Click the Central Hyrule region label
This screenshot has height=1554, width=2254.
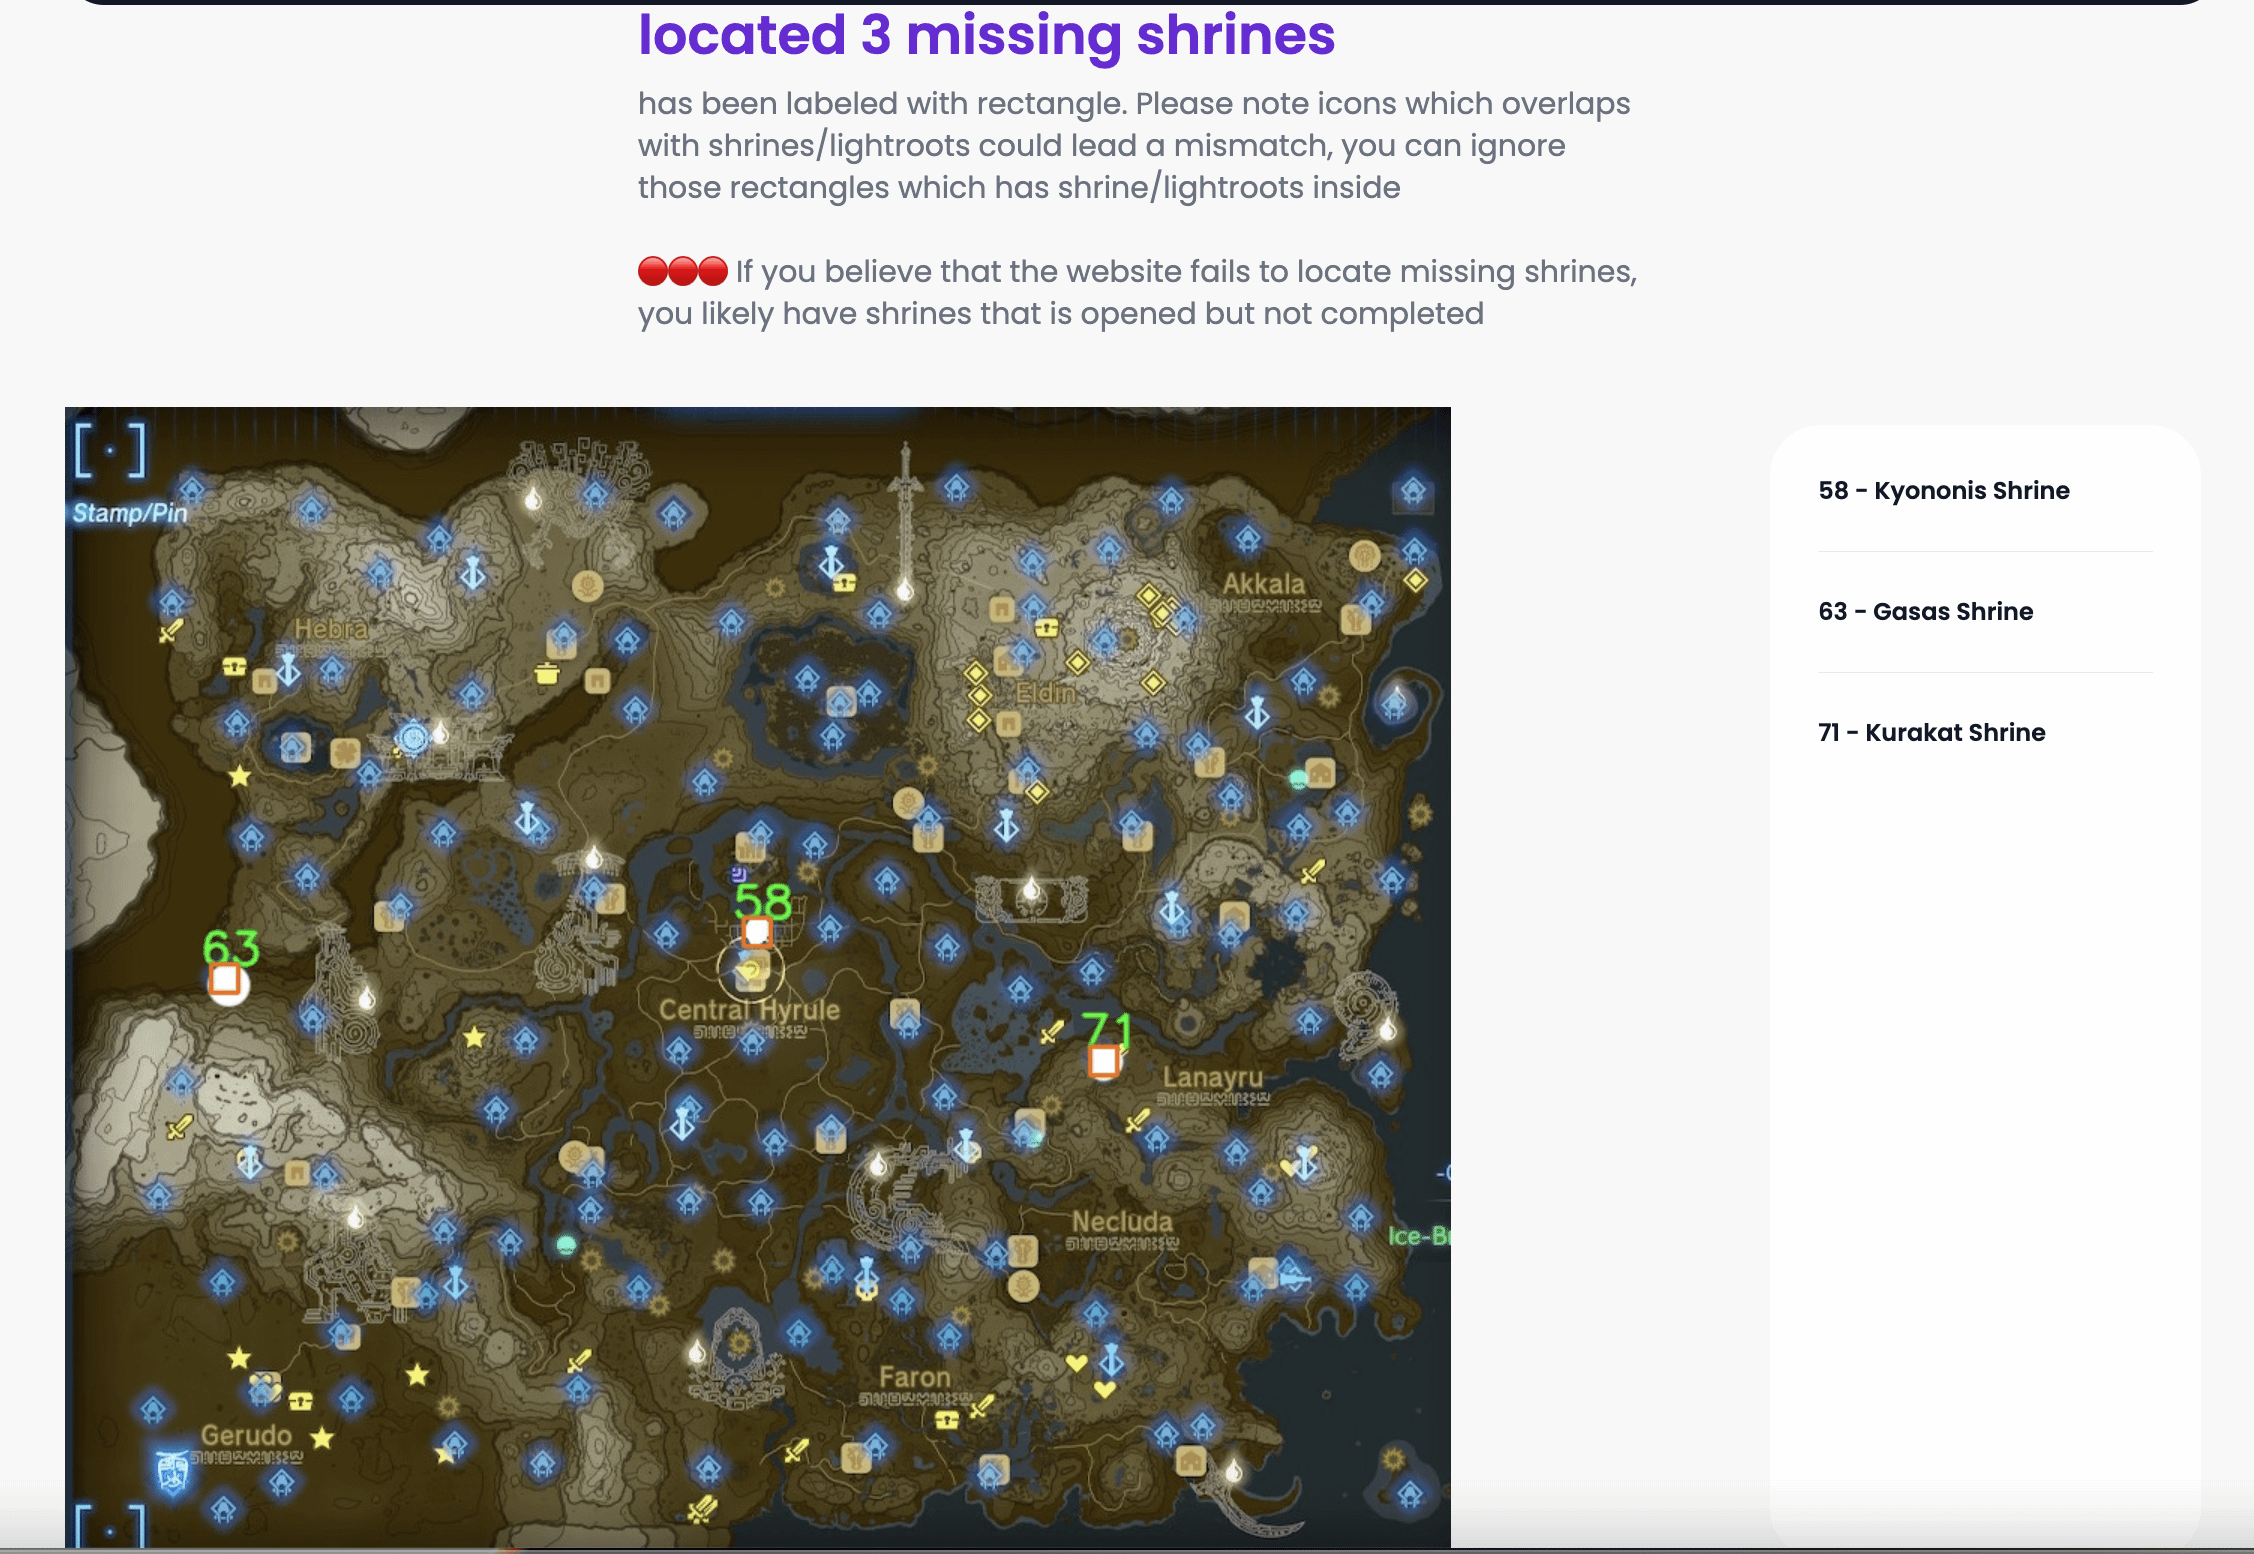coord(749,1010)
